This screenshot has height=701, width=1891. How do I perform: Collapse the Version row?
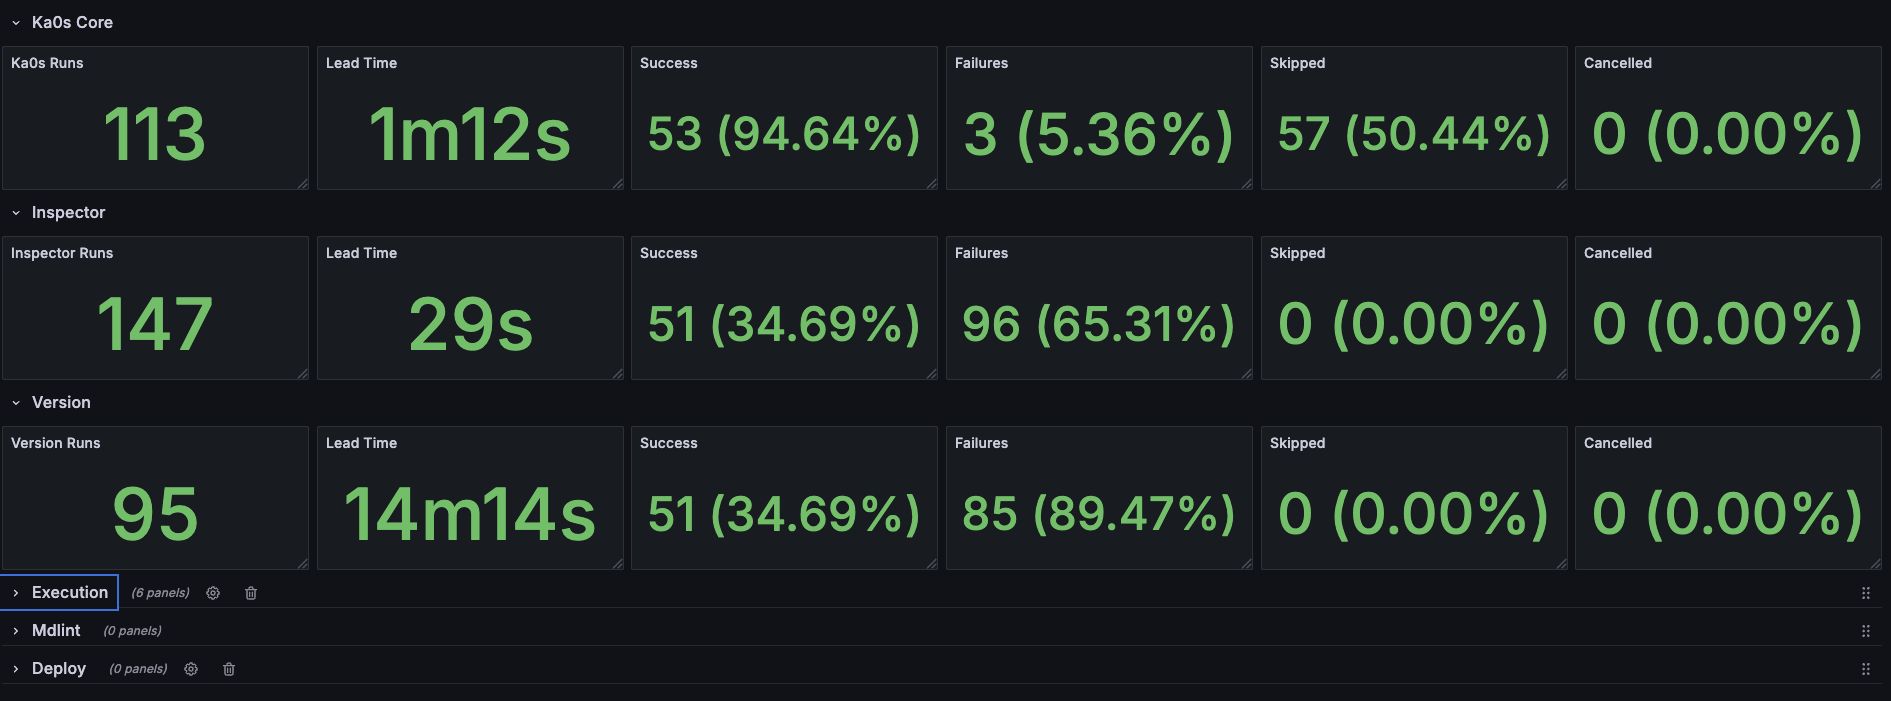(16, 402)
